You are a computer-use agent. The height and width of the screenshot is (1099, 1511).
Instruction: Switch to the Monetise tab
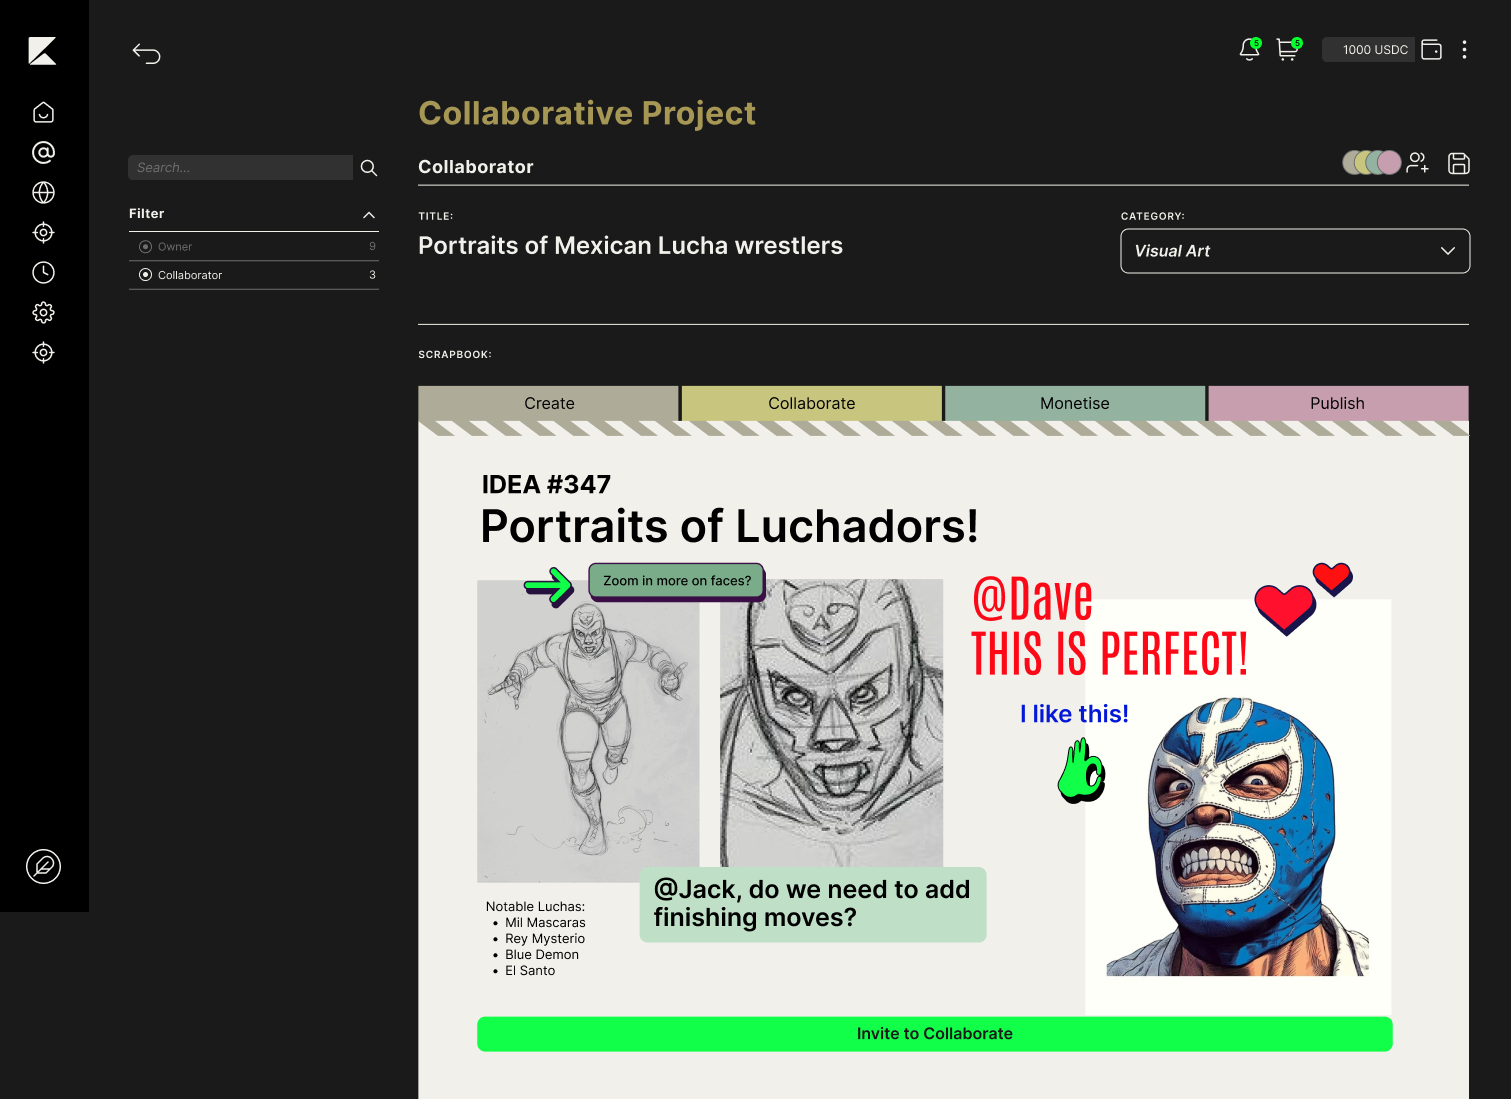[x=1075, y=403]
